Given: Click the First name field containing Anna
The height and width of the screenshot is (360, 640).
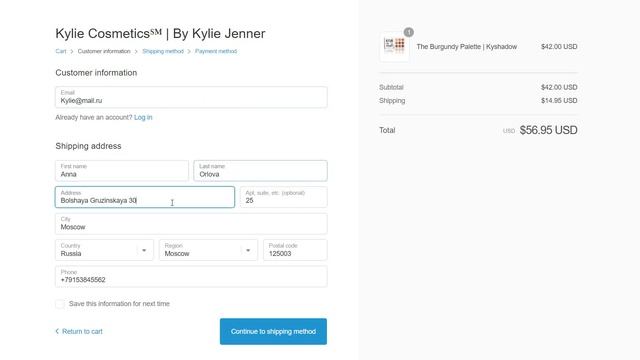Looking at the screenshot, I should [x=122, y=171].
